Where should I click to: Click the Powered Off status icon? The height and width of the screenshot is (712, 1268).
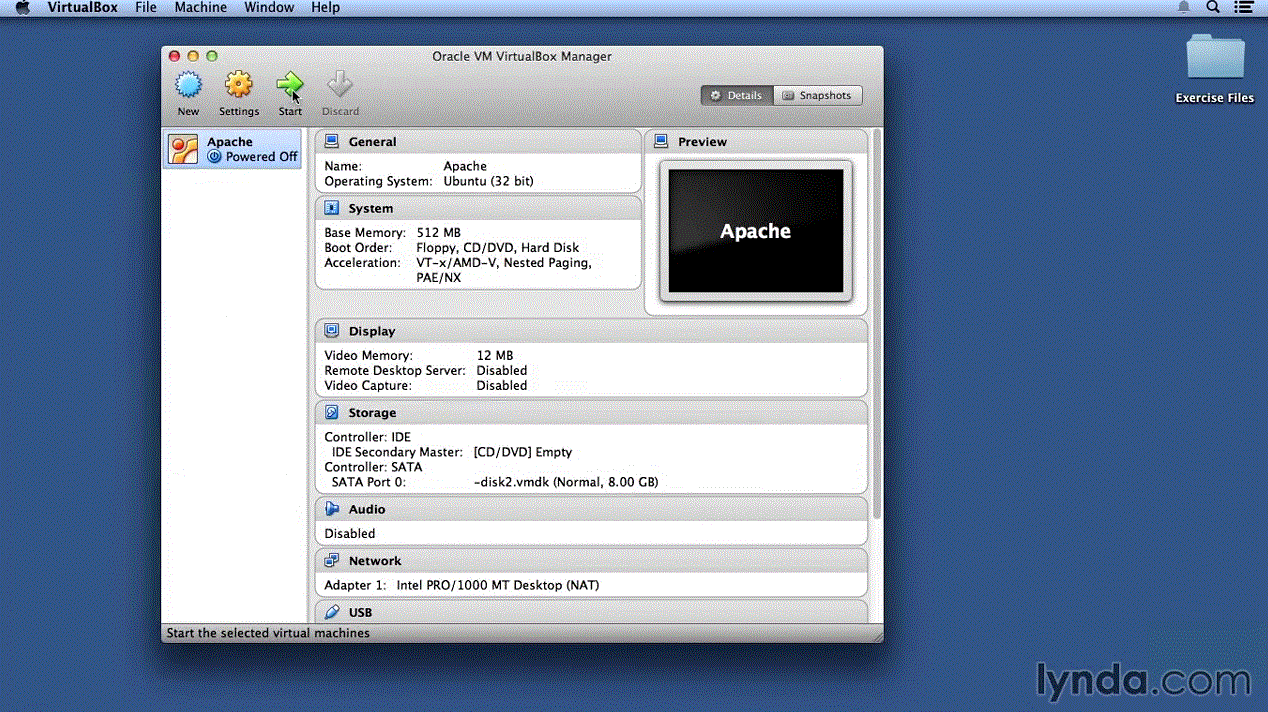[214, 157]
